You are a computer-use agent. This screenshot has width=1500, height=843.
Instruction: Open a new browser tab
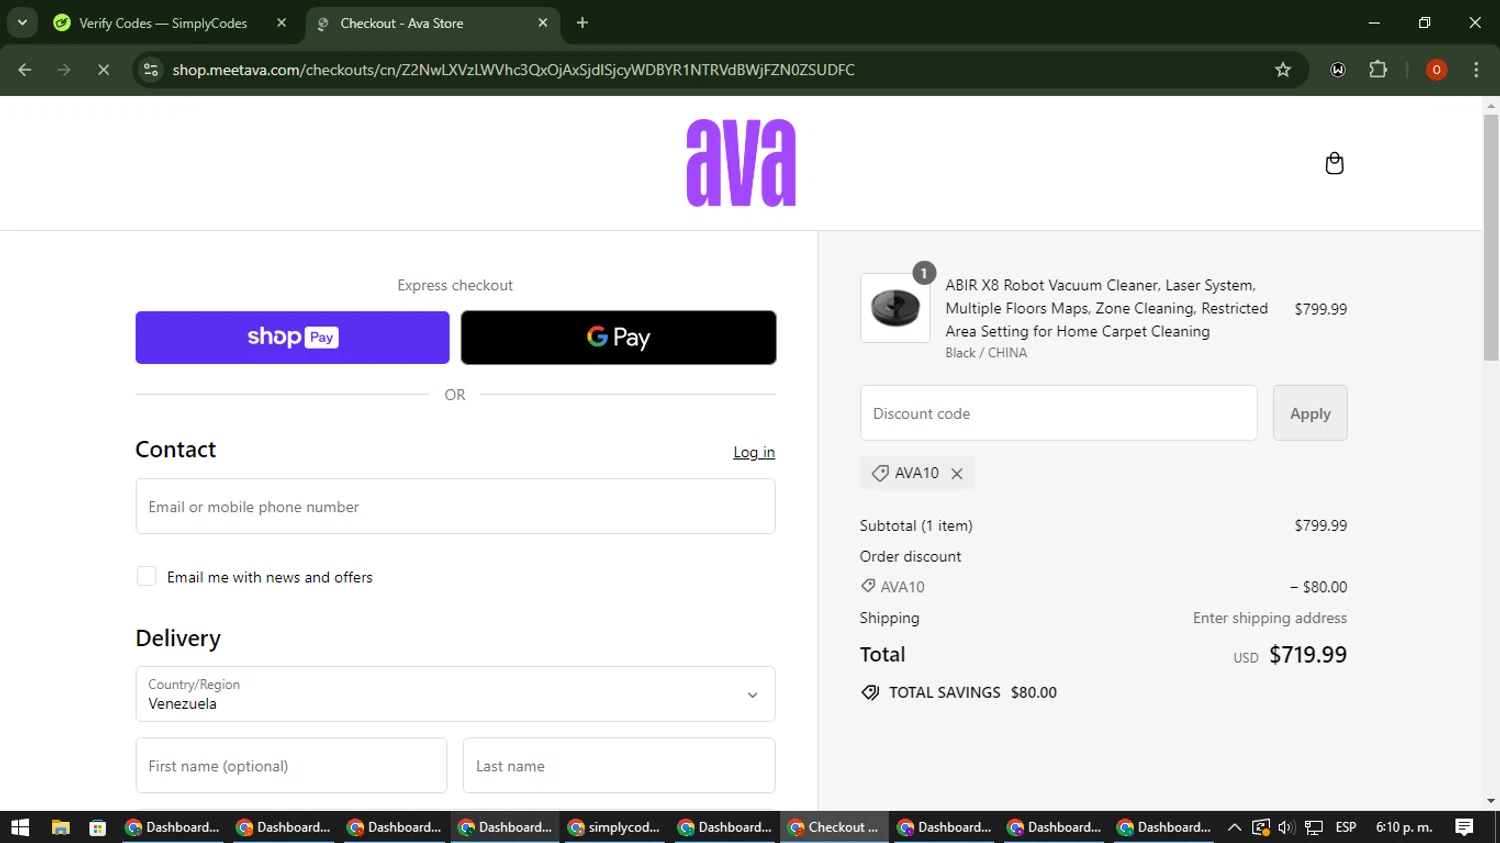583,22
